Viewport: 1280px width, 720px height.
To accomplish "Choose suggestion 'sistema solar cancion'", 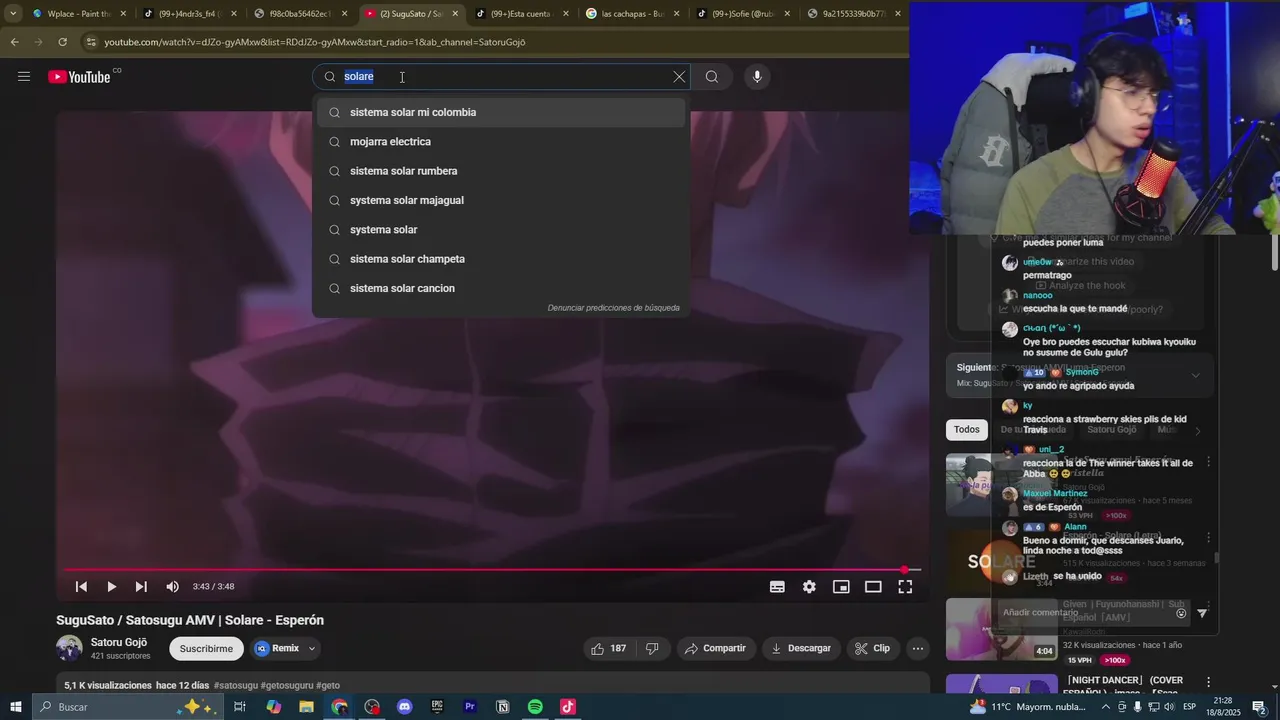I will click(501, 288).
